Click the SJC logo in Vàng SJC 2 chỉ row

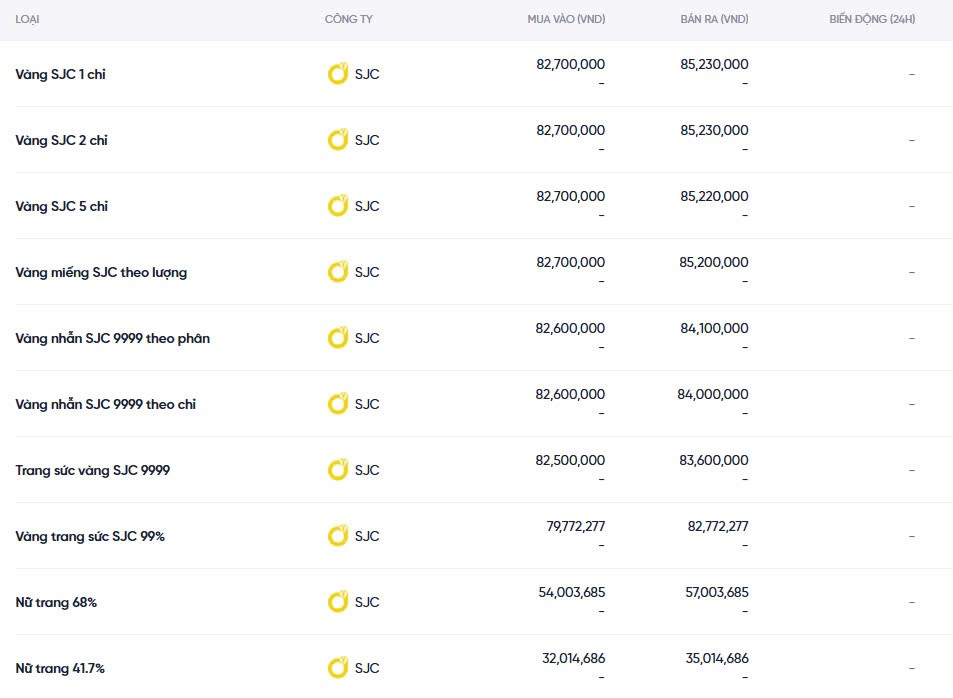click(338, 140)
